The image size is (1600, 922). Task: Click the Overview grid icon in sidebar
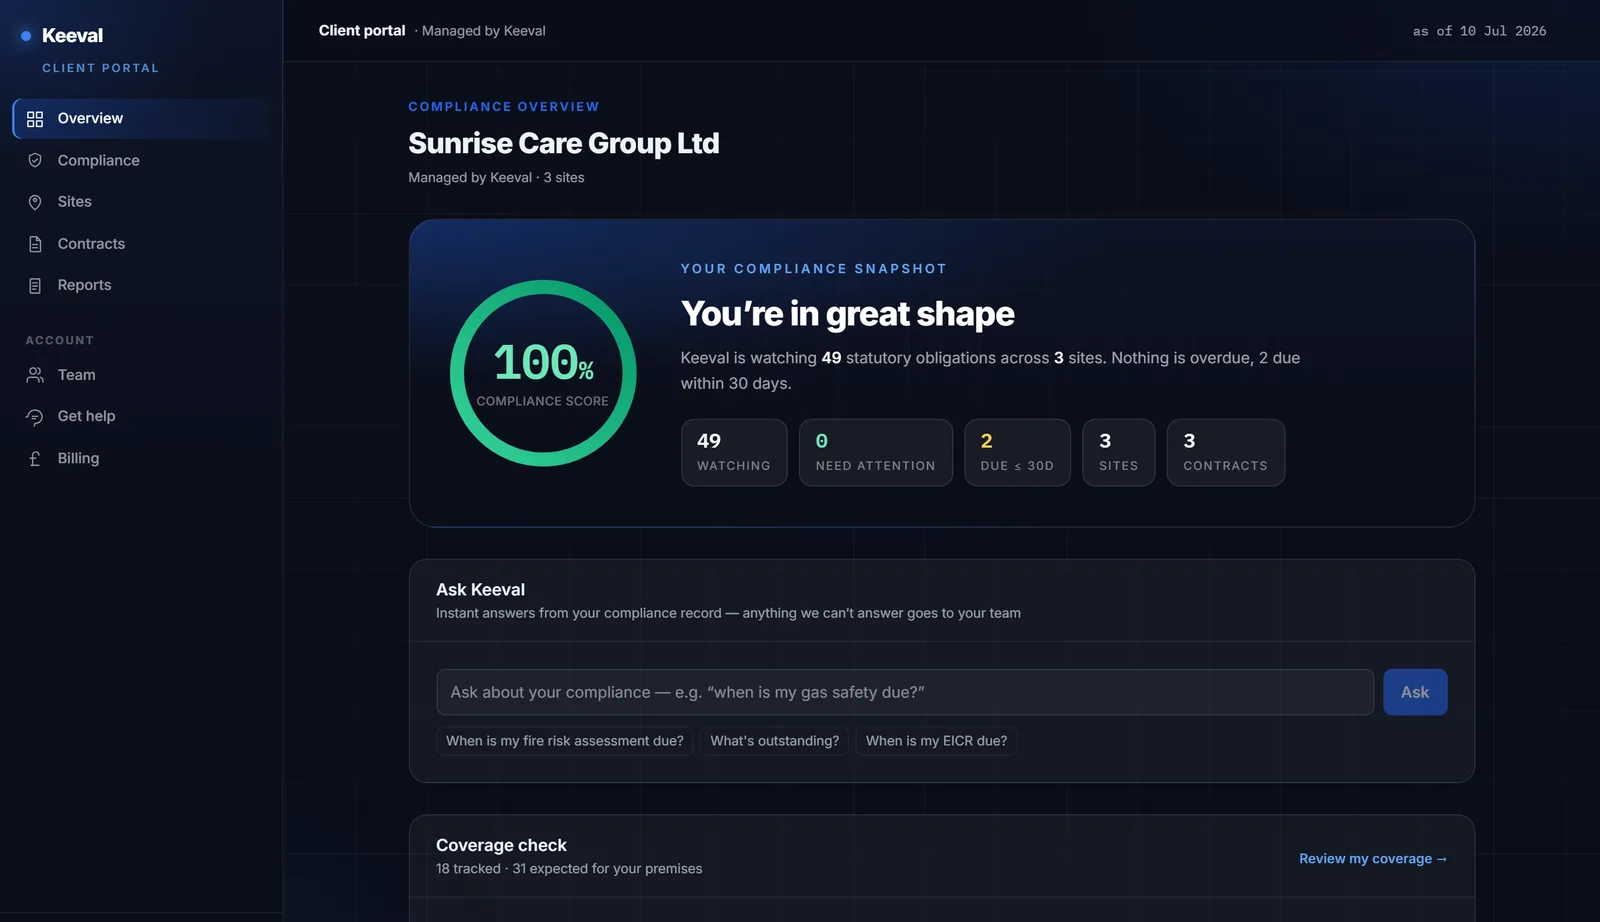pos(35,119)
